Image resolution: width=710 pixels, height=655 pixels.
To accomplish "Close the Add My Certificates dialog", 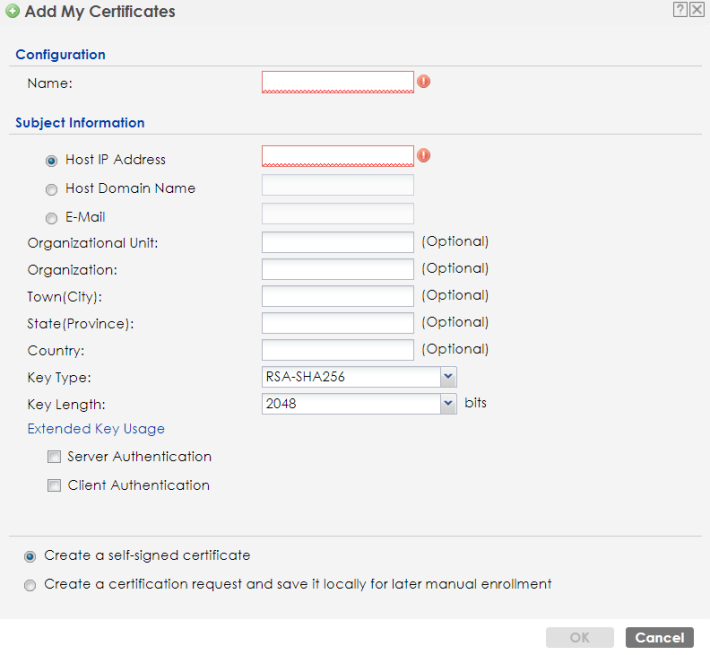I will [696, 10].
